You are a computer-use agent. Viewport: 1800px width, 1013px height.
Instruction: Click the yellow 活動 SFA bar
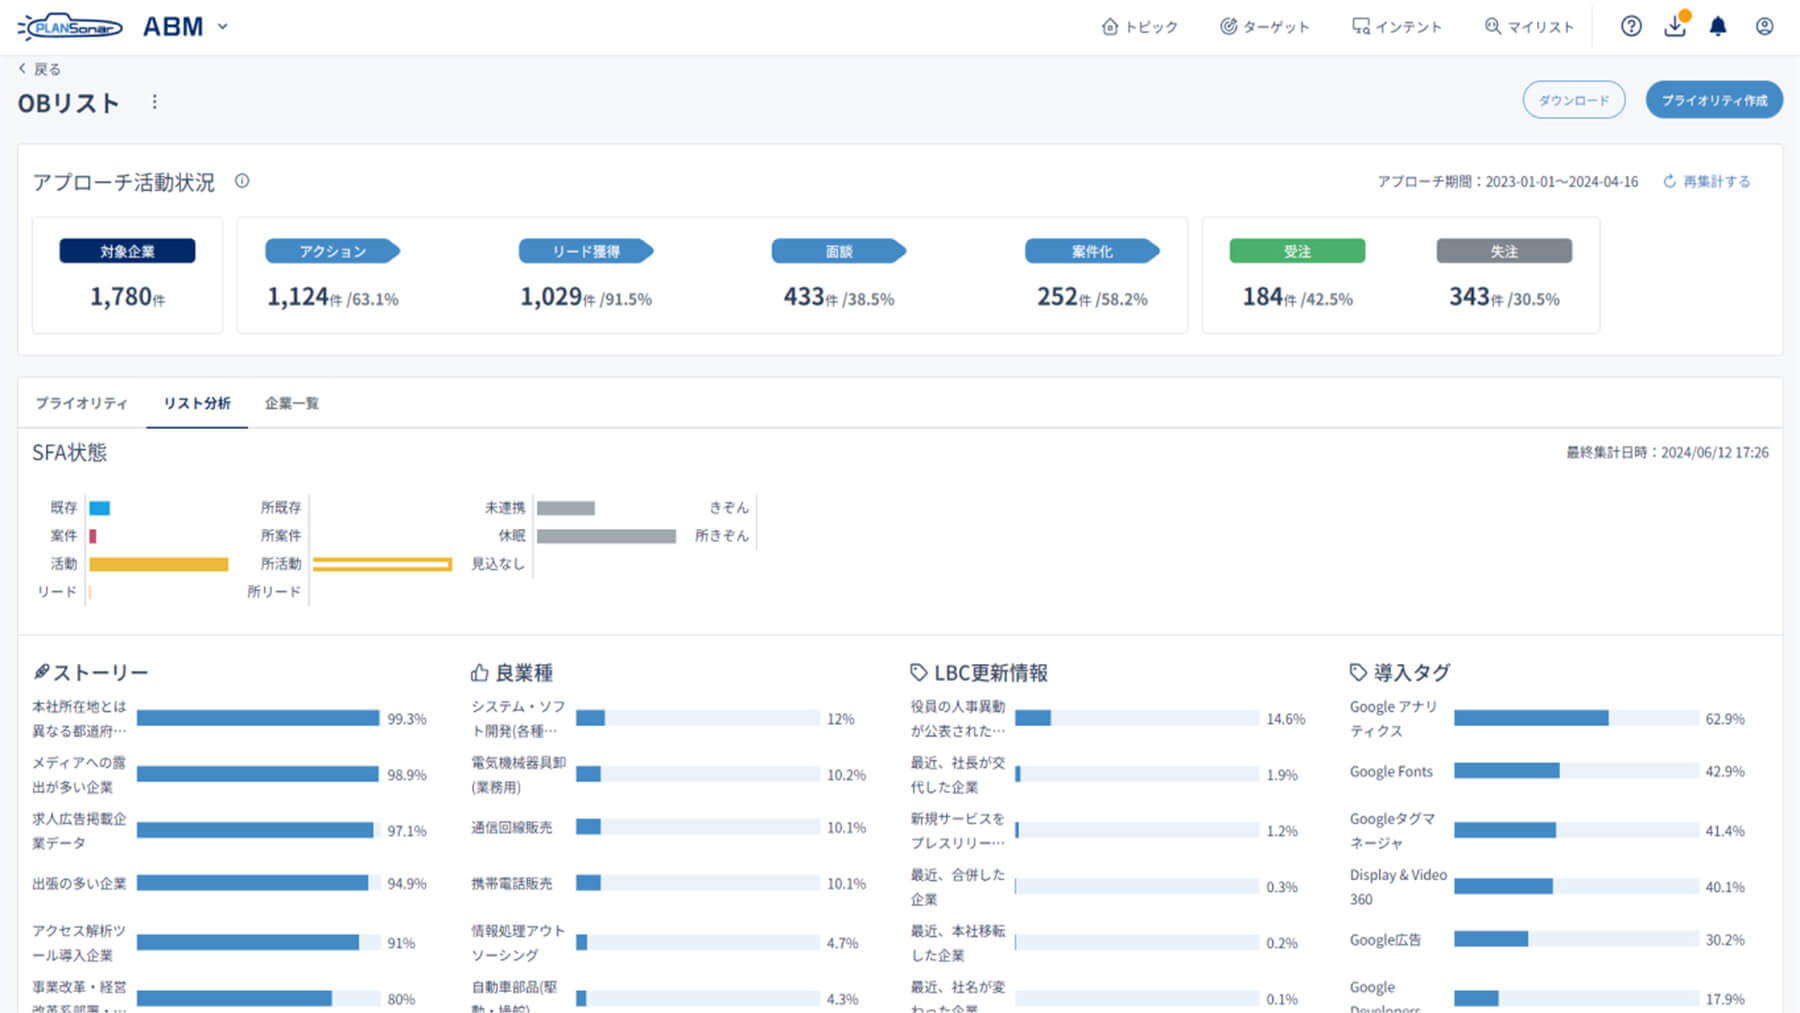tap(159, 564)
